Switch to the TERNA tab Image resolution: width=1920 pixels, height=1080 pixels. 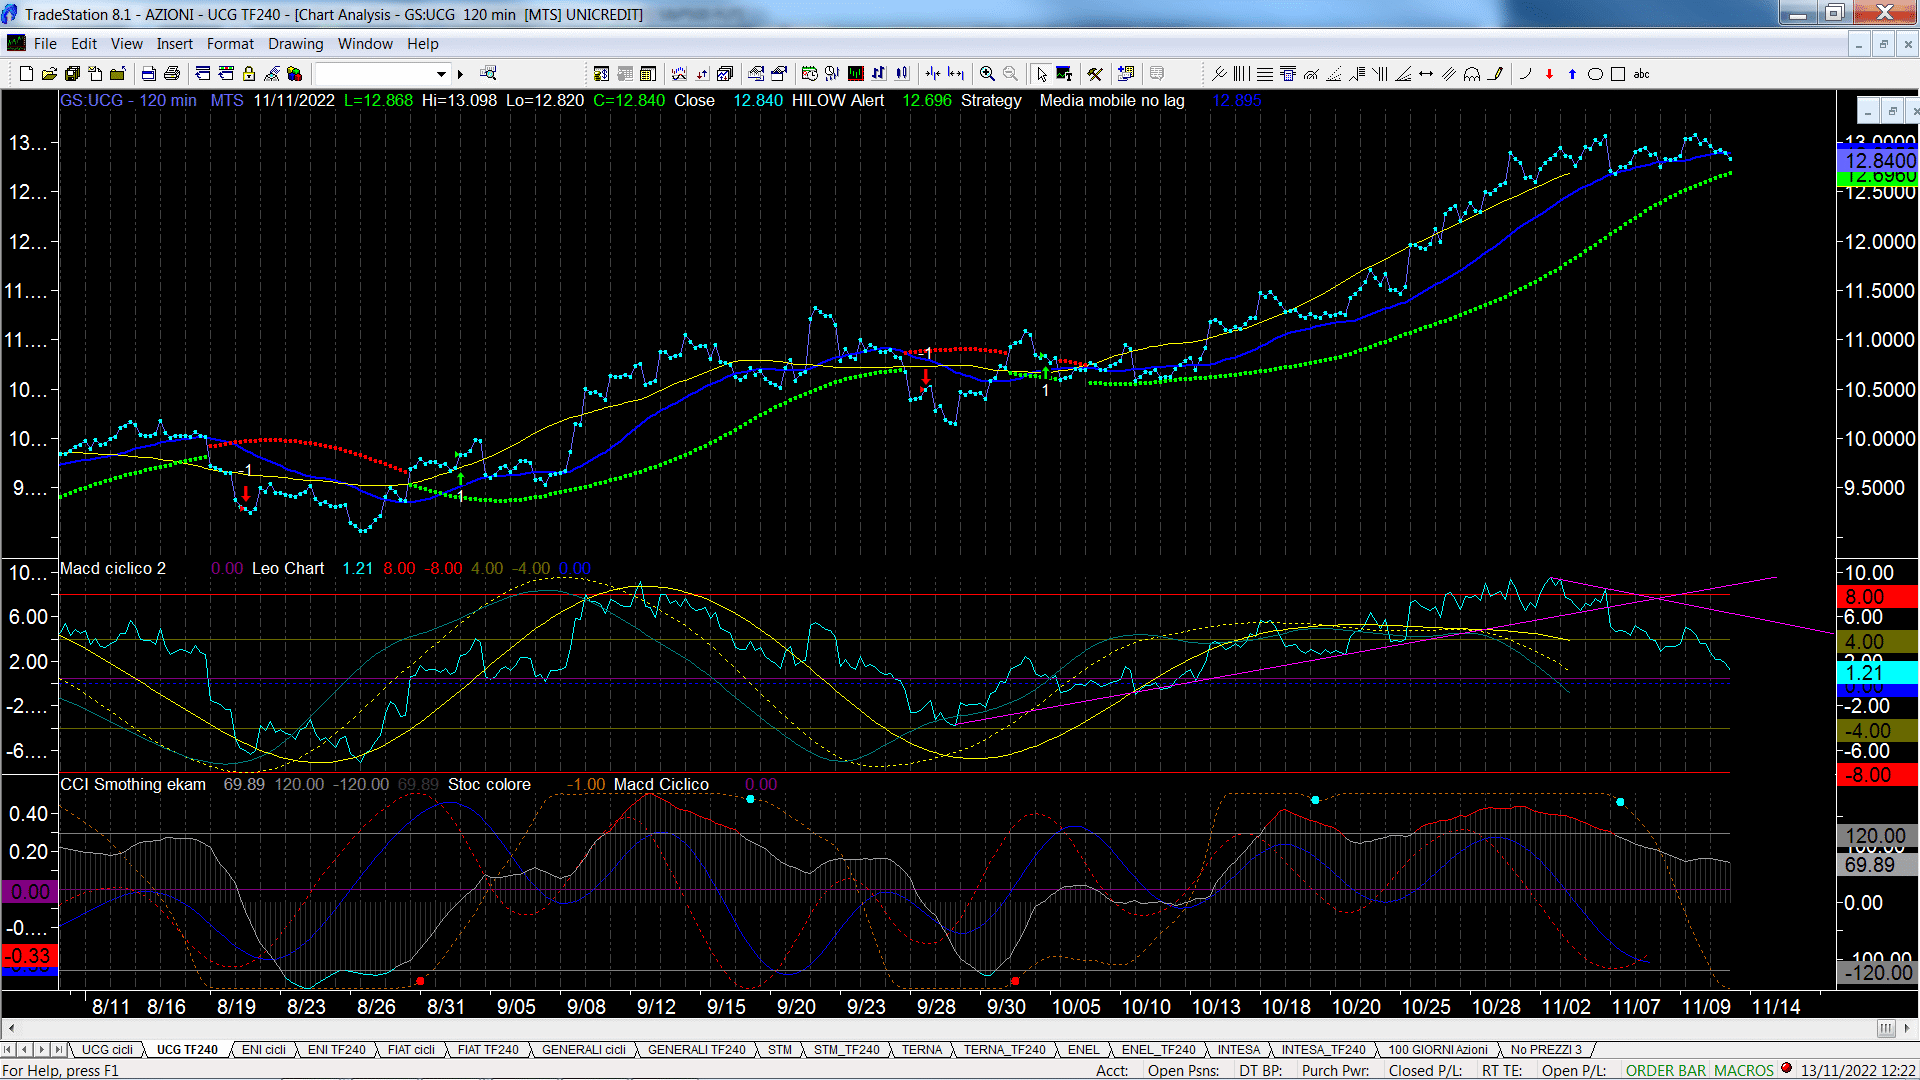[x=922, y=1050]
